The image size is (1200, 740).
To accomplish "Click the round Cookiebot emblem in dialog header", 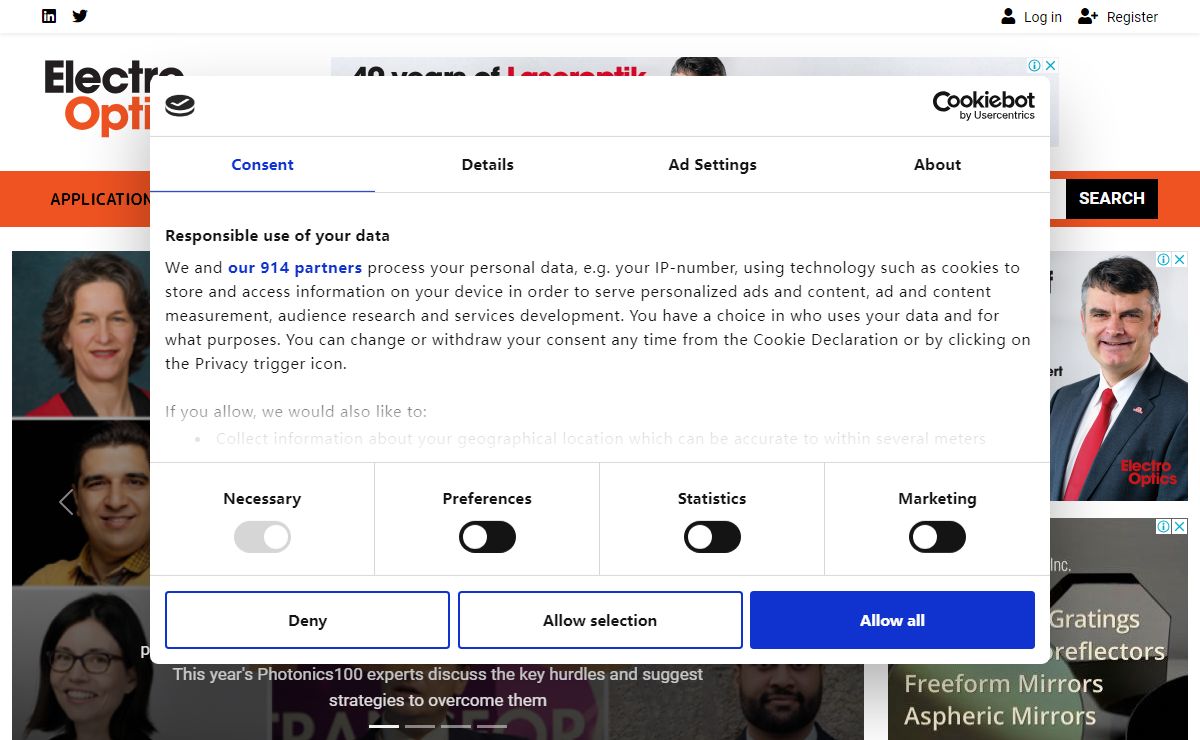I will tap(180, 106).
